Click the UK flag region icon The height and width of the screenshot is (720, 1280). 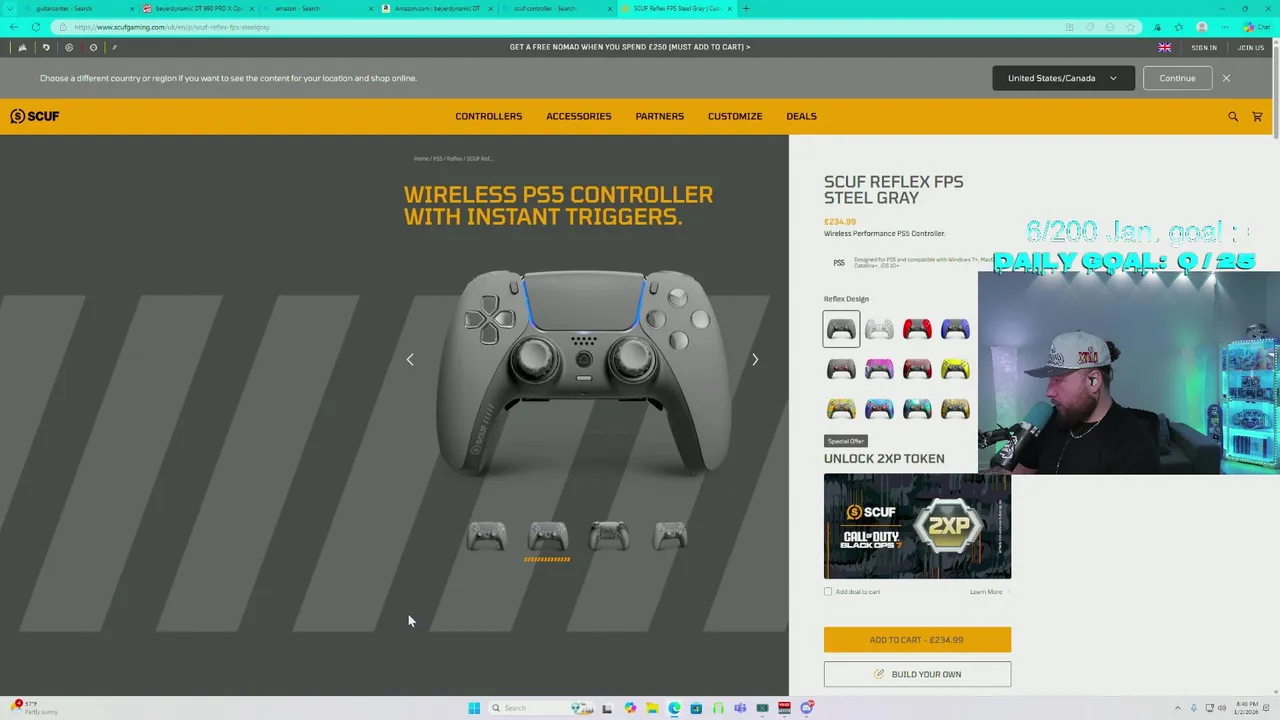click(1165, 47)
